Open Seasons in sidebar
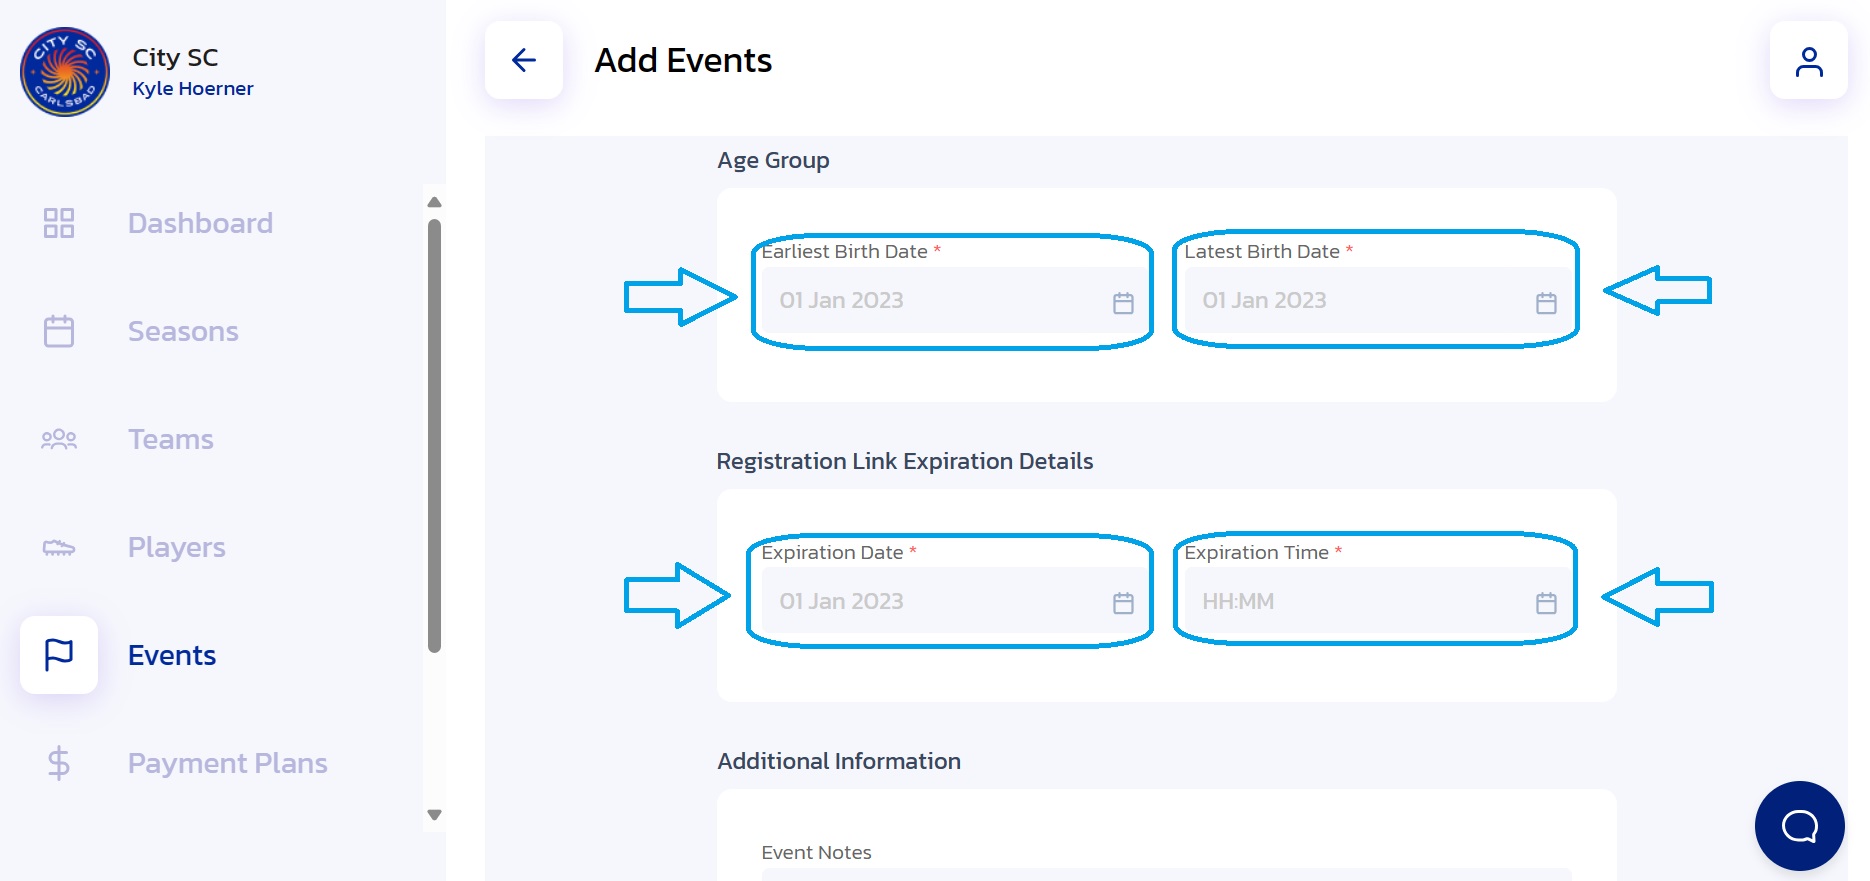The image size is (1870, 881). click(x=183, y=331)
